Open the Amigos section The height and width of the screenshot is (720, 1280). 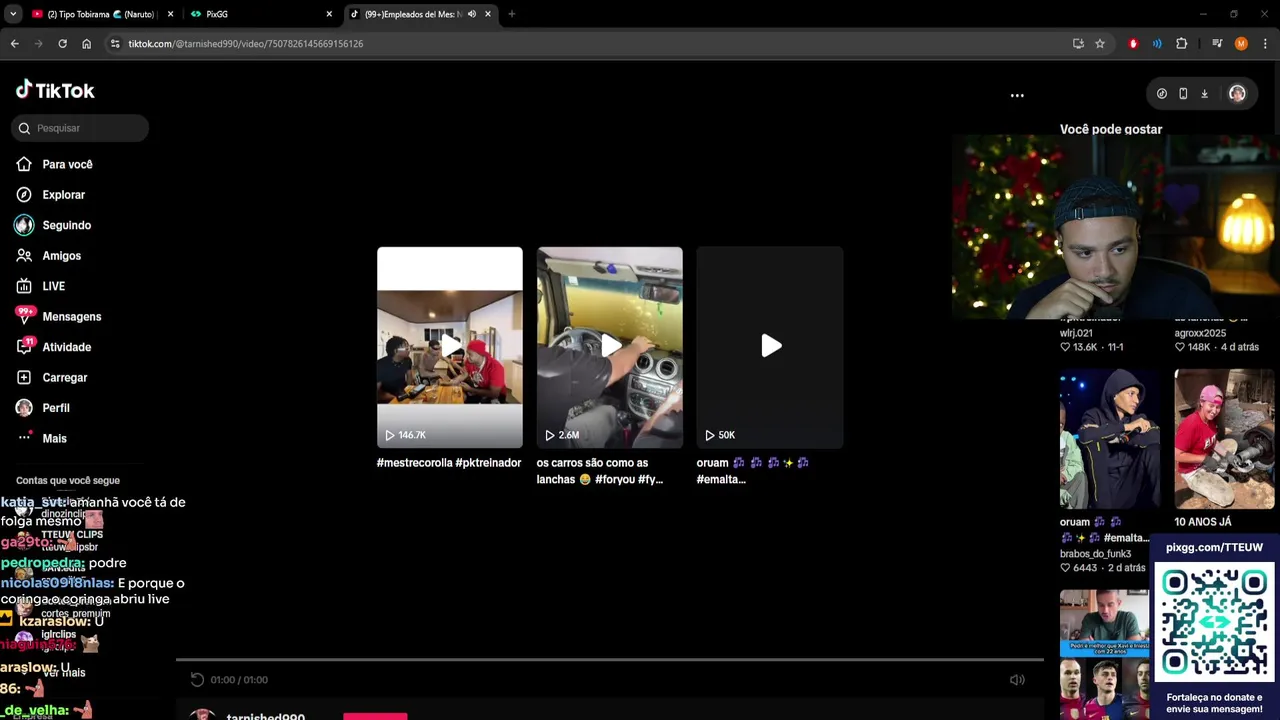[x=61, y=256]
